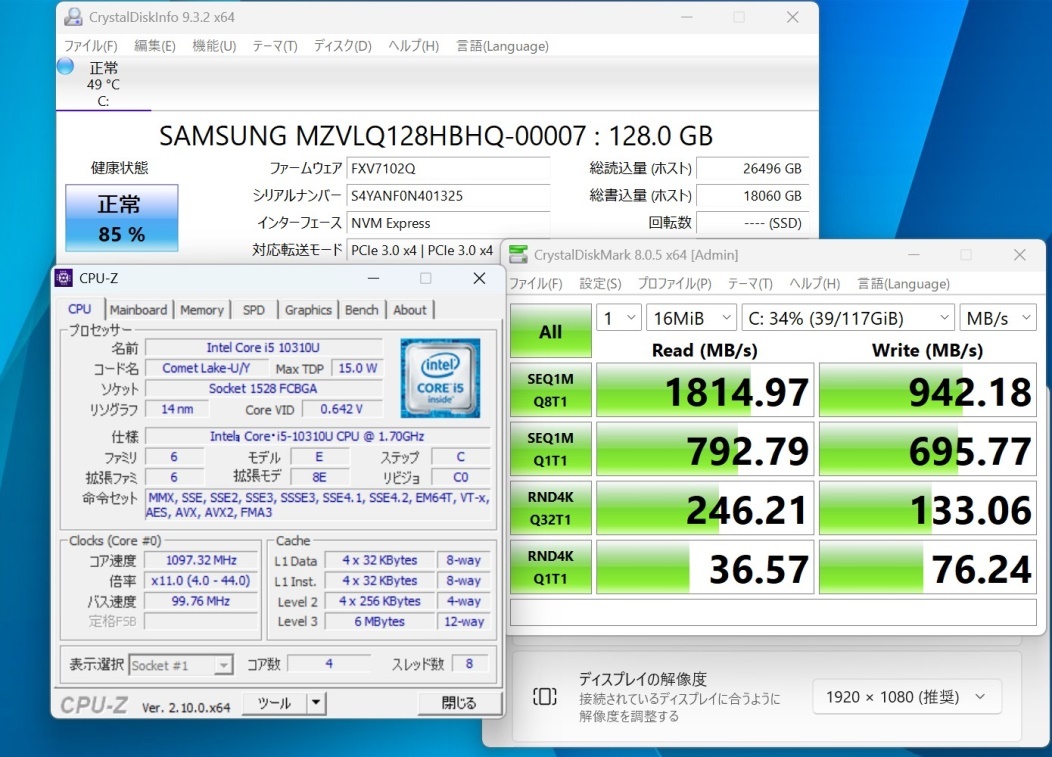
Task: Open the 16MiB test size dropdown
Action: click(x=691, y=317)
